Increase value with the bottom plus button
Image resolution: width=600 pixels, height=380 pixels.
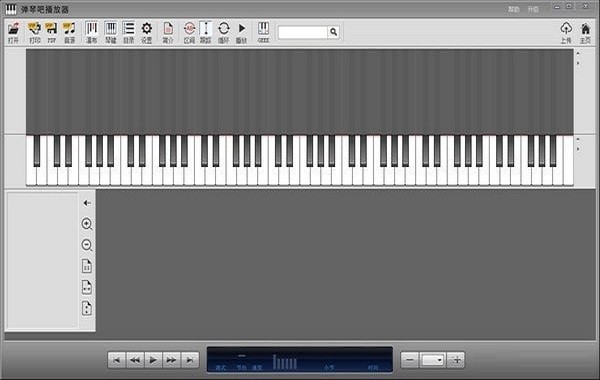click(456, 360)
